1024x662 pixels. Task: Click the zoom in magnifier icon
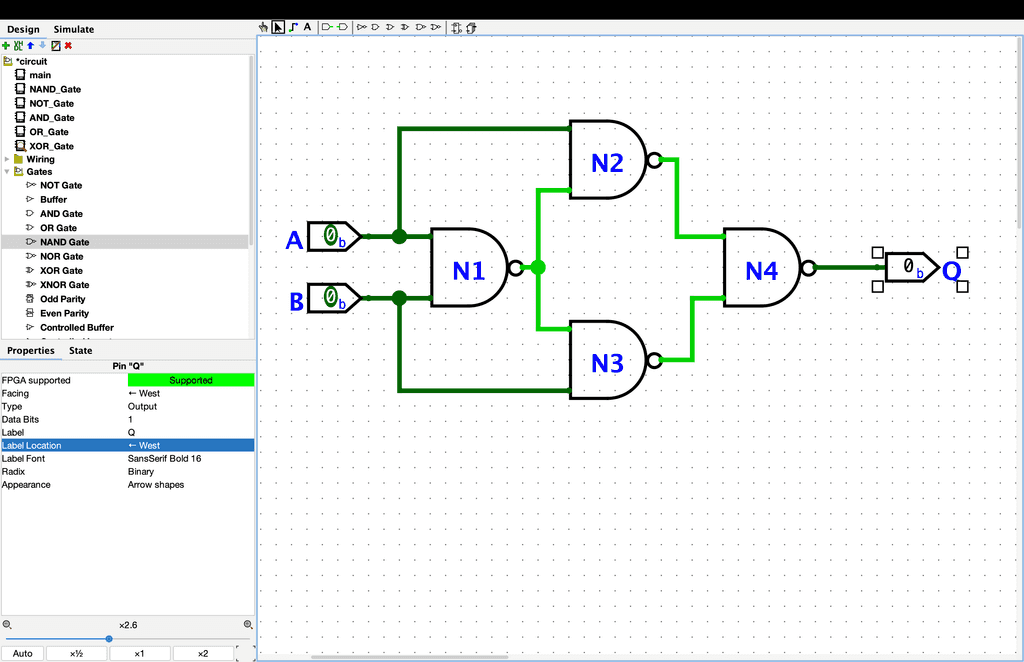(248, 624)
